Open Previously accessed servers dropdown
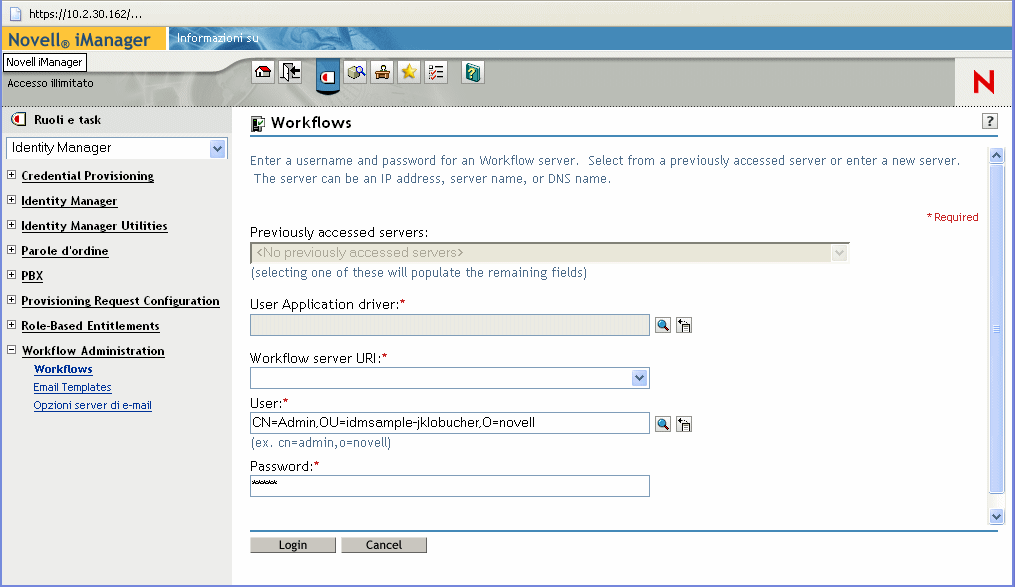 point(840,252)
